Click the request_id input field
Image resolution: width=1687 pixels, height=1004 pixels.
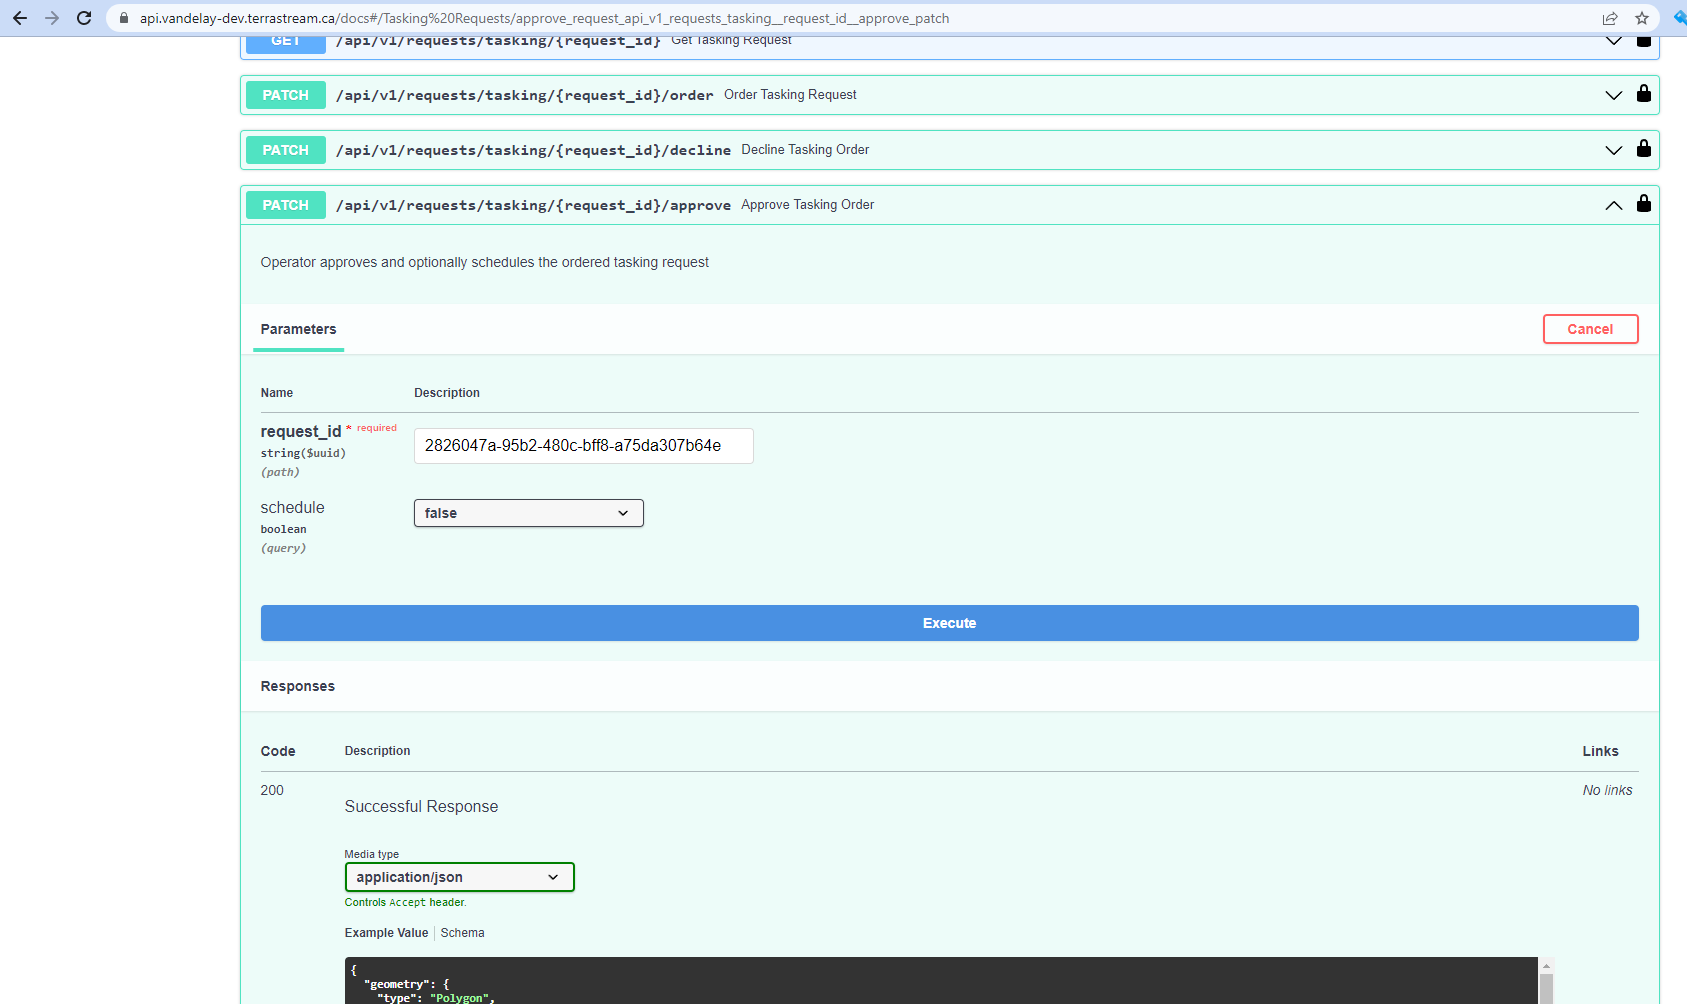tap(584, 446)
